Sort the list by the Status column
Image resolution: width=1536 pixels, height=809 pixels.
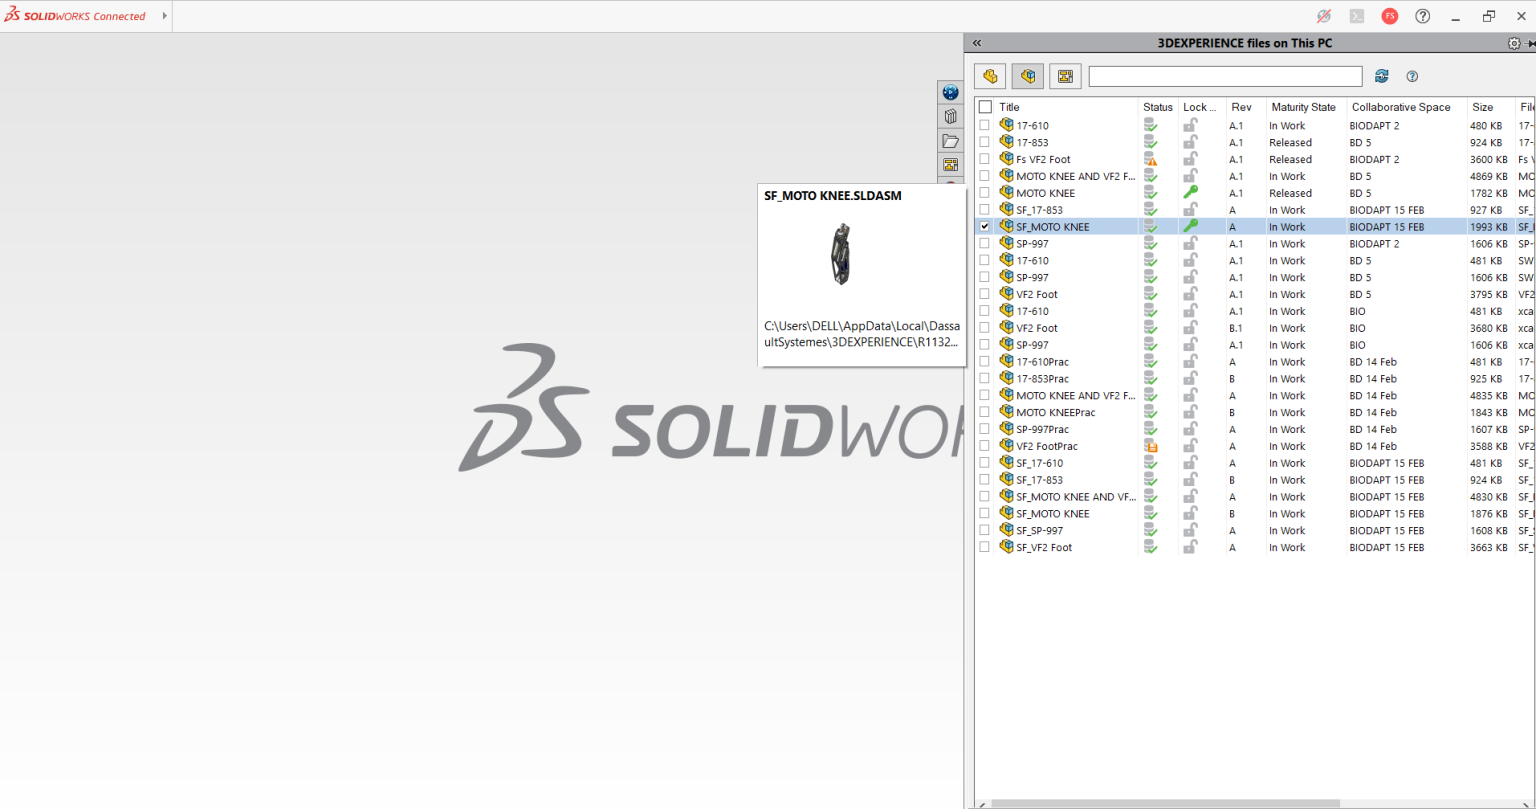(1158, 107)
